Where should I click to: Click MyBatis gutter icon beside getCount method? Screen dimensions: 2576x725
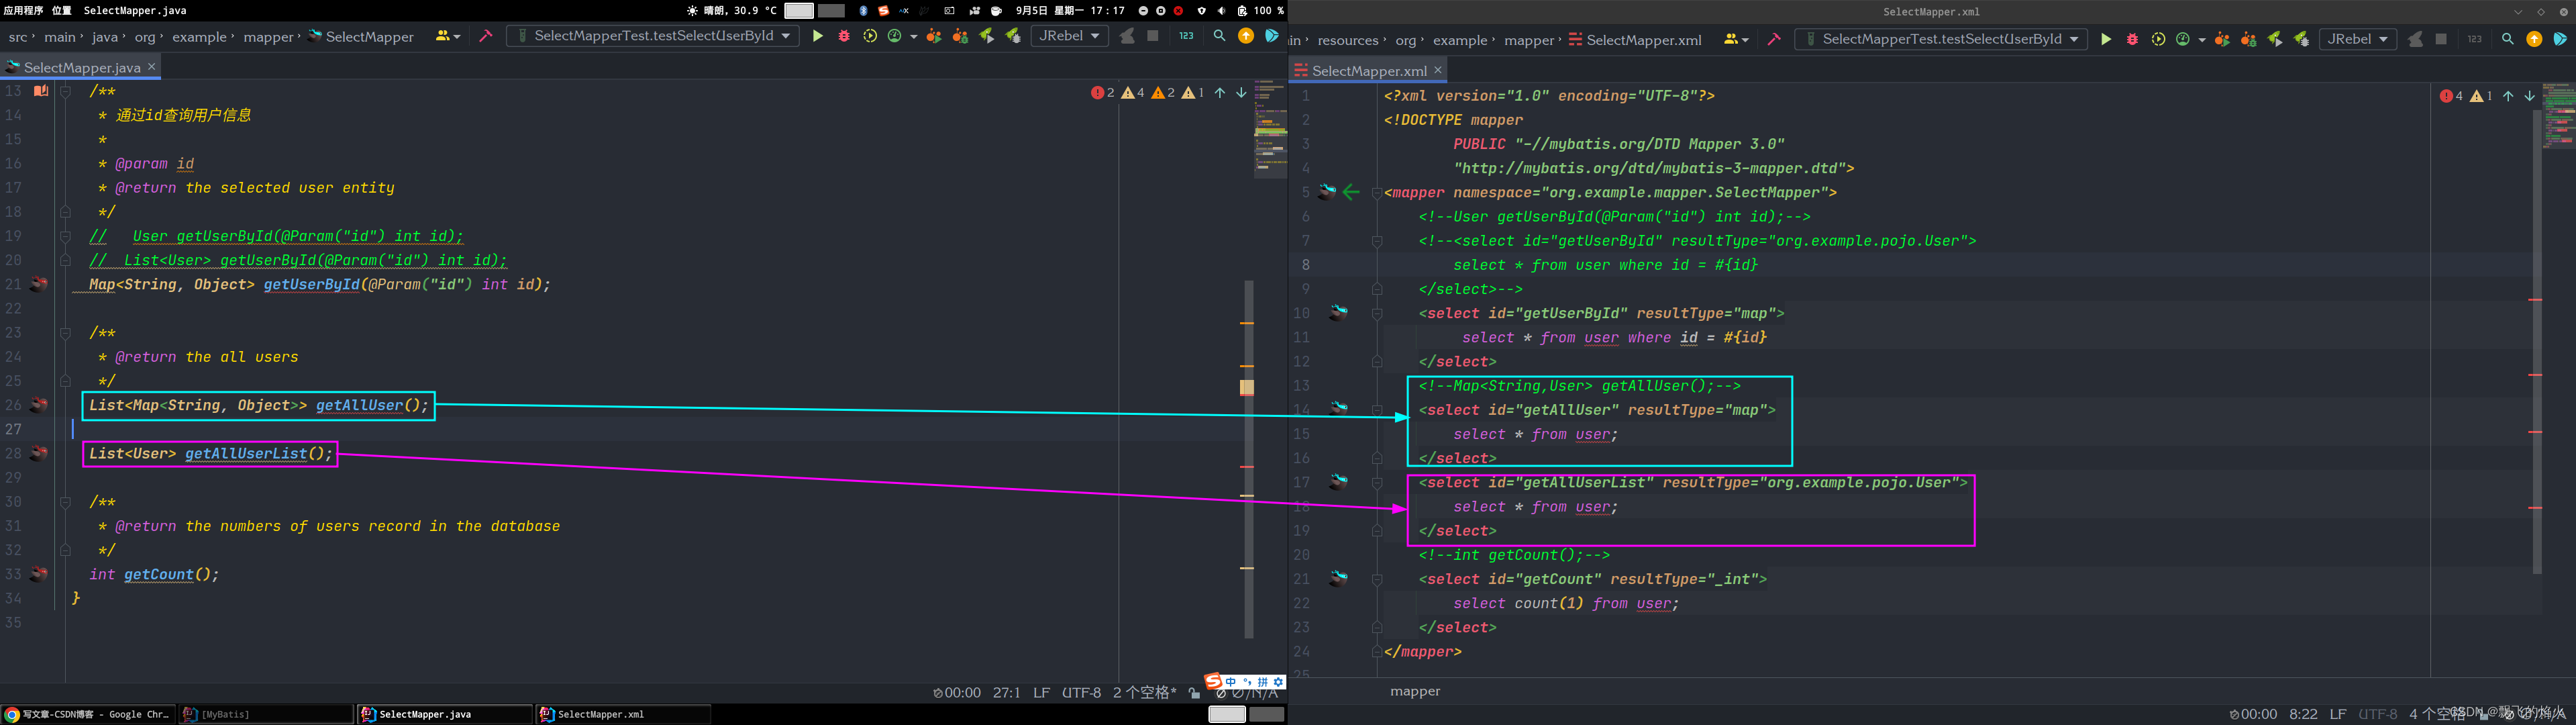[x=39, y=574]
